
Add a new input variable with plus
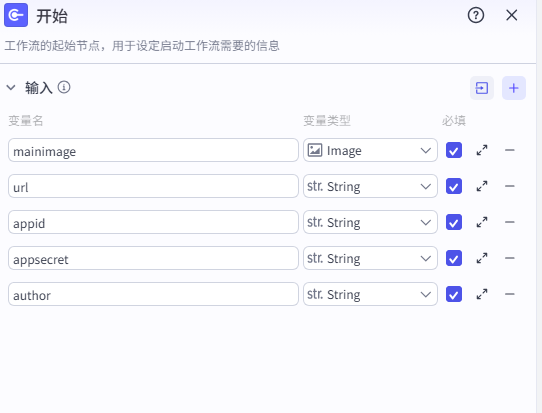(x=514, y=88)
